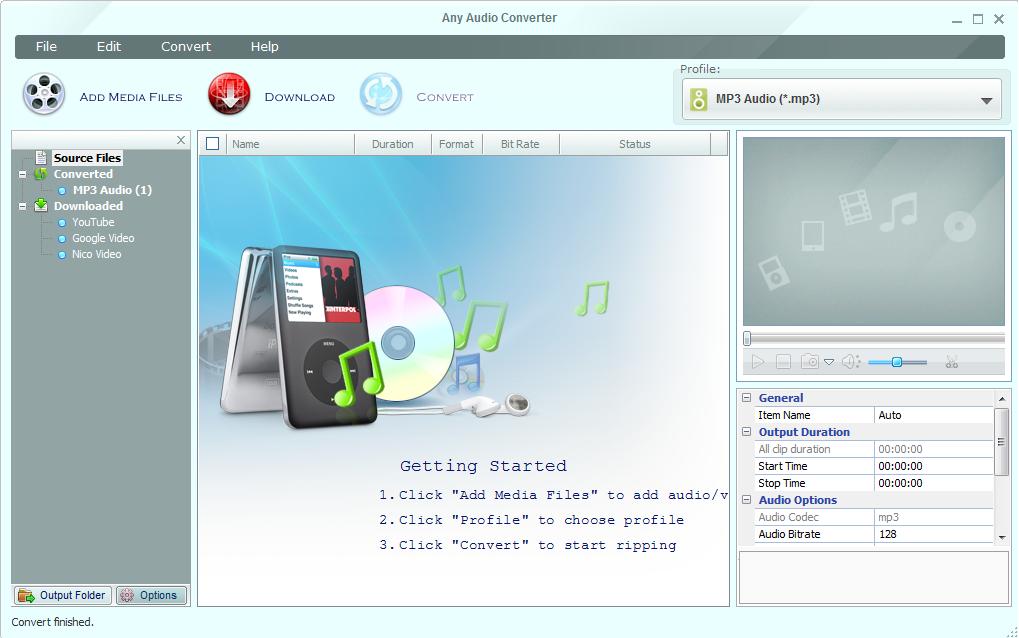Click the preview seek bar handle
The image size is (1019, 638).
point(747,338)
